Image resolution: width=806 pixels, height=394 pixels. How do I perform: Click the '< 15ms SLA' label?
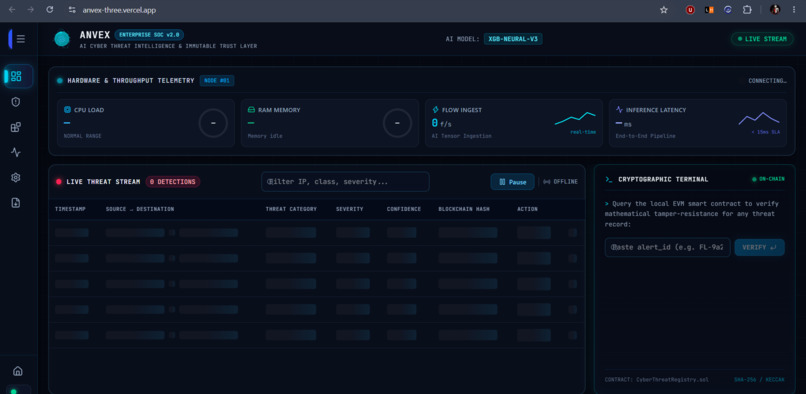click(x=765, y=132)
